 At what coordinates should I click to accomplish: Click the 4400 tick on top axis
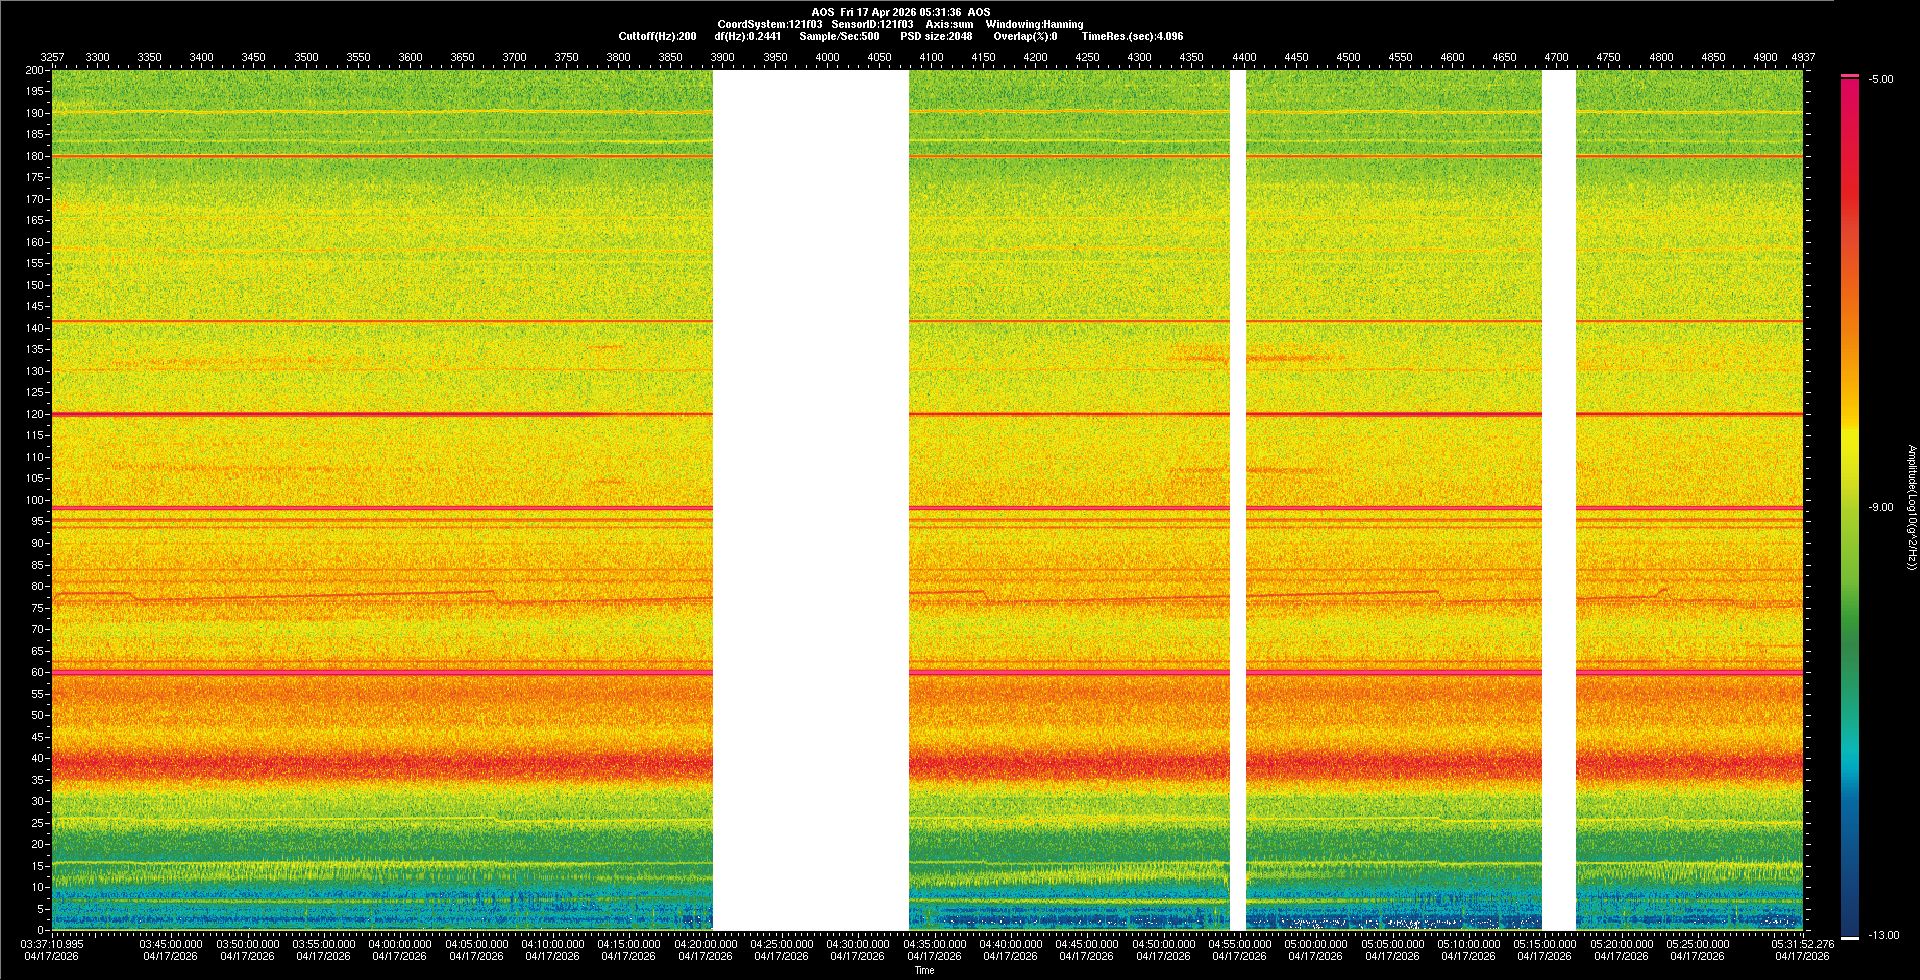[1244, 58]
